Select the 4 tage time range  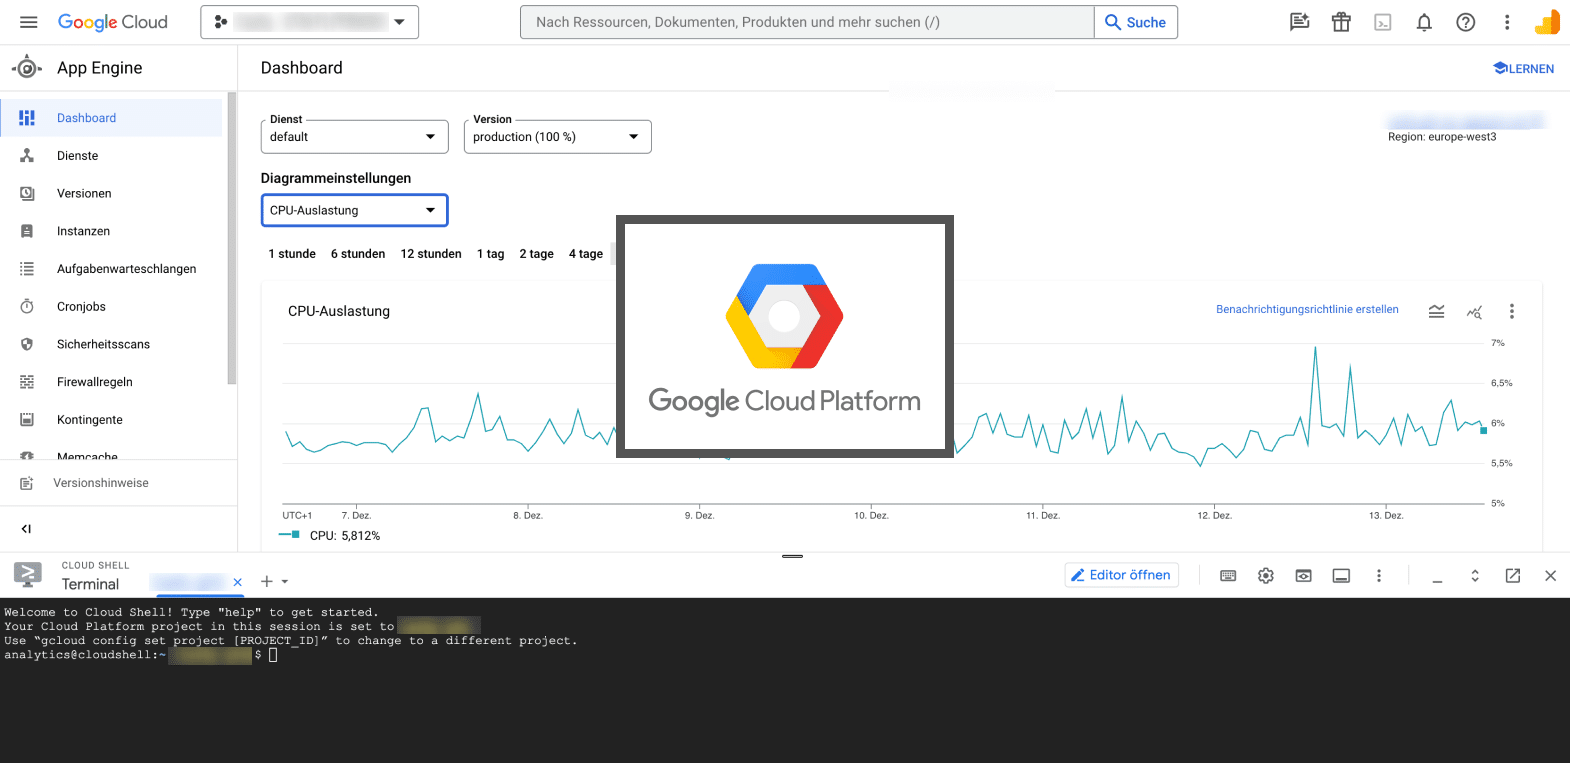click(586, 254)
